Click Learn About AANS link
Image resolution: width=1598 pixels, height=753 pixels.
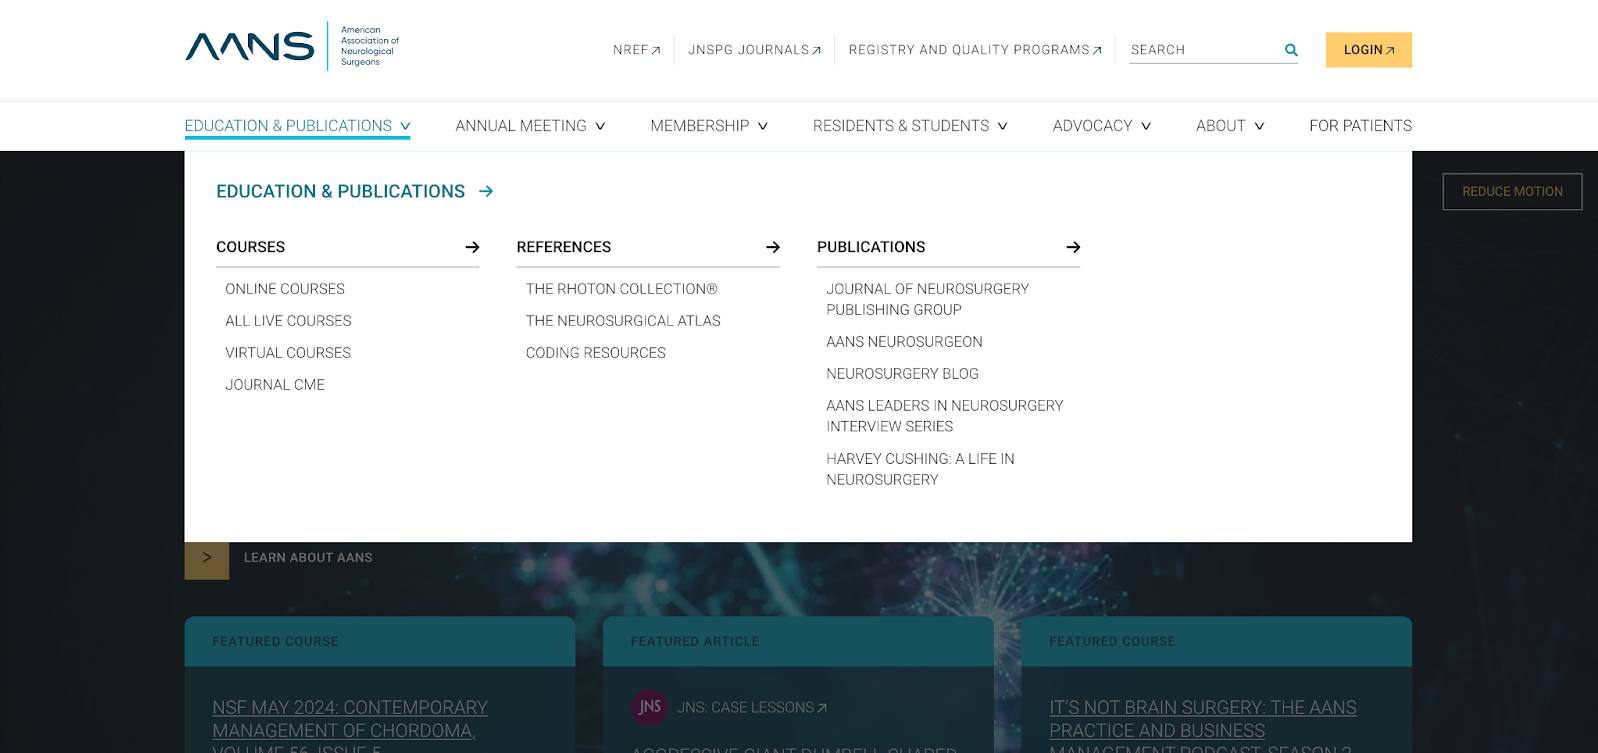[x=308, y=558]
